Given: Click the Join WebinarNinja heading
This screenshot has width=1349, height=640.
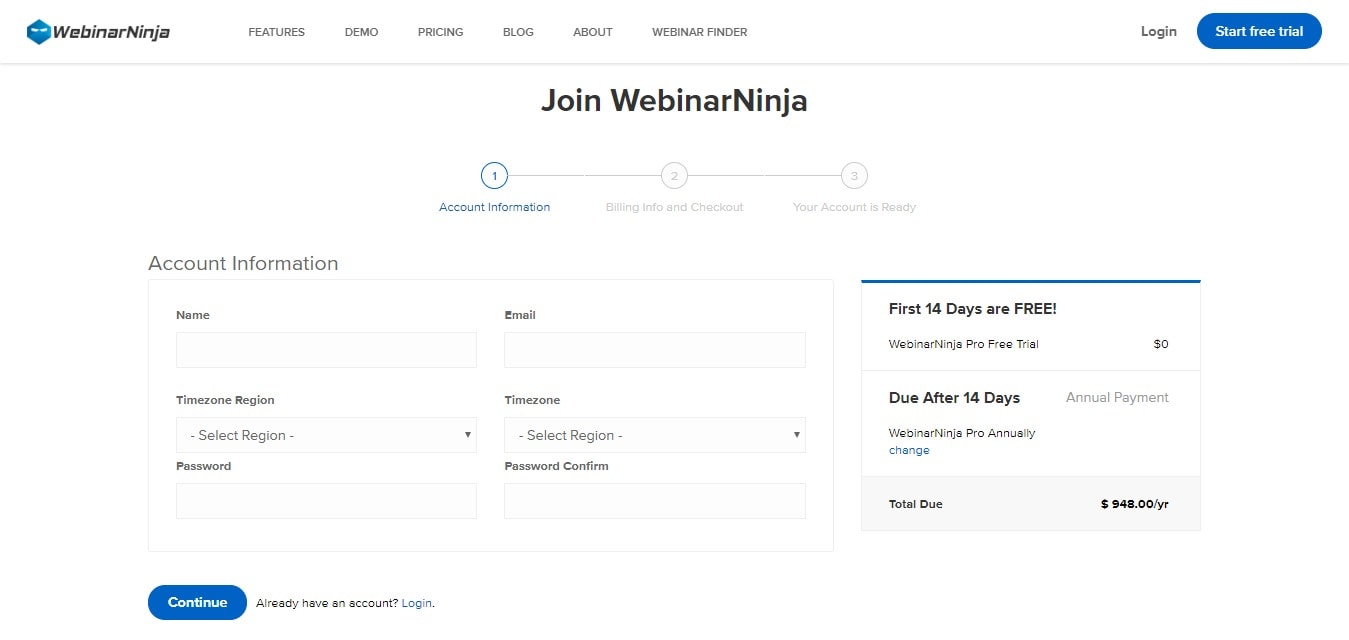Looking at the screenshot, I should pyautogui.click(x=674, y=100).
